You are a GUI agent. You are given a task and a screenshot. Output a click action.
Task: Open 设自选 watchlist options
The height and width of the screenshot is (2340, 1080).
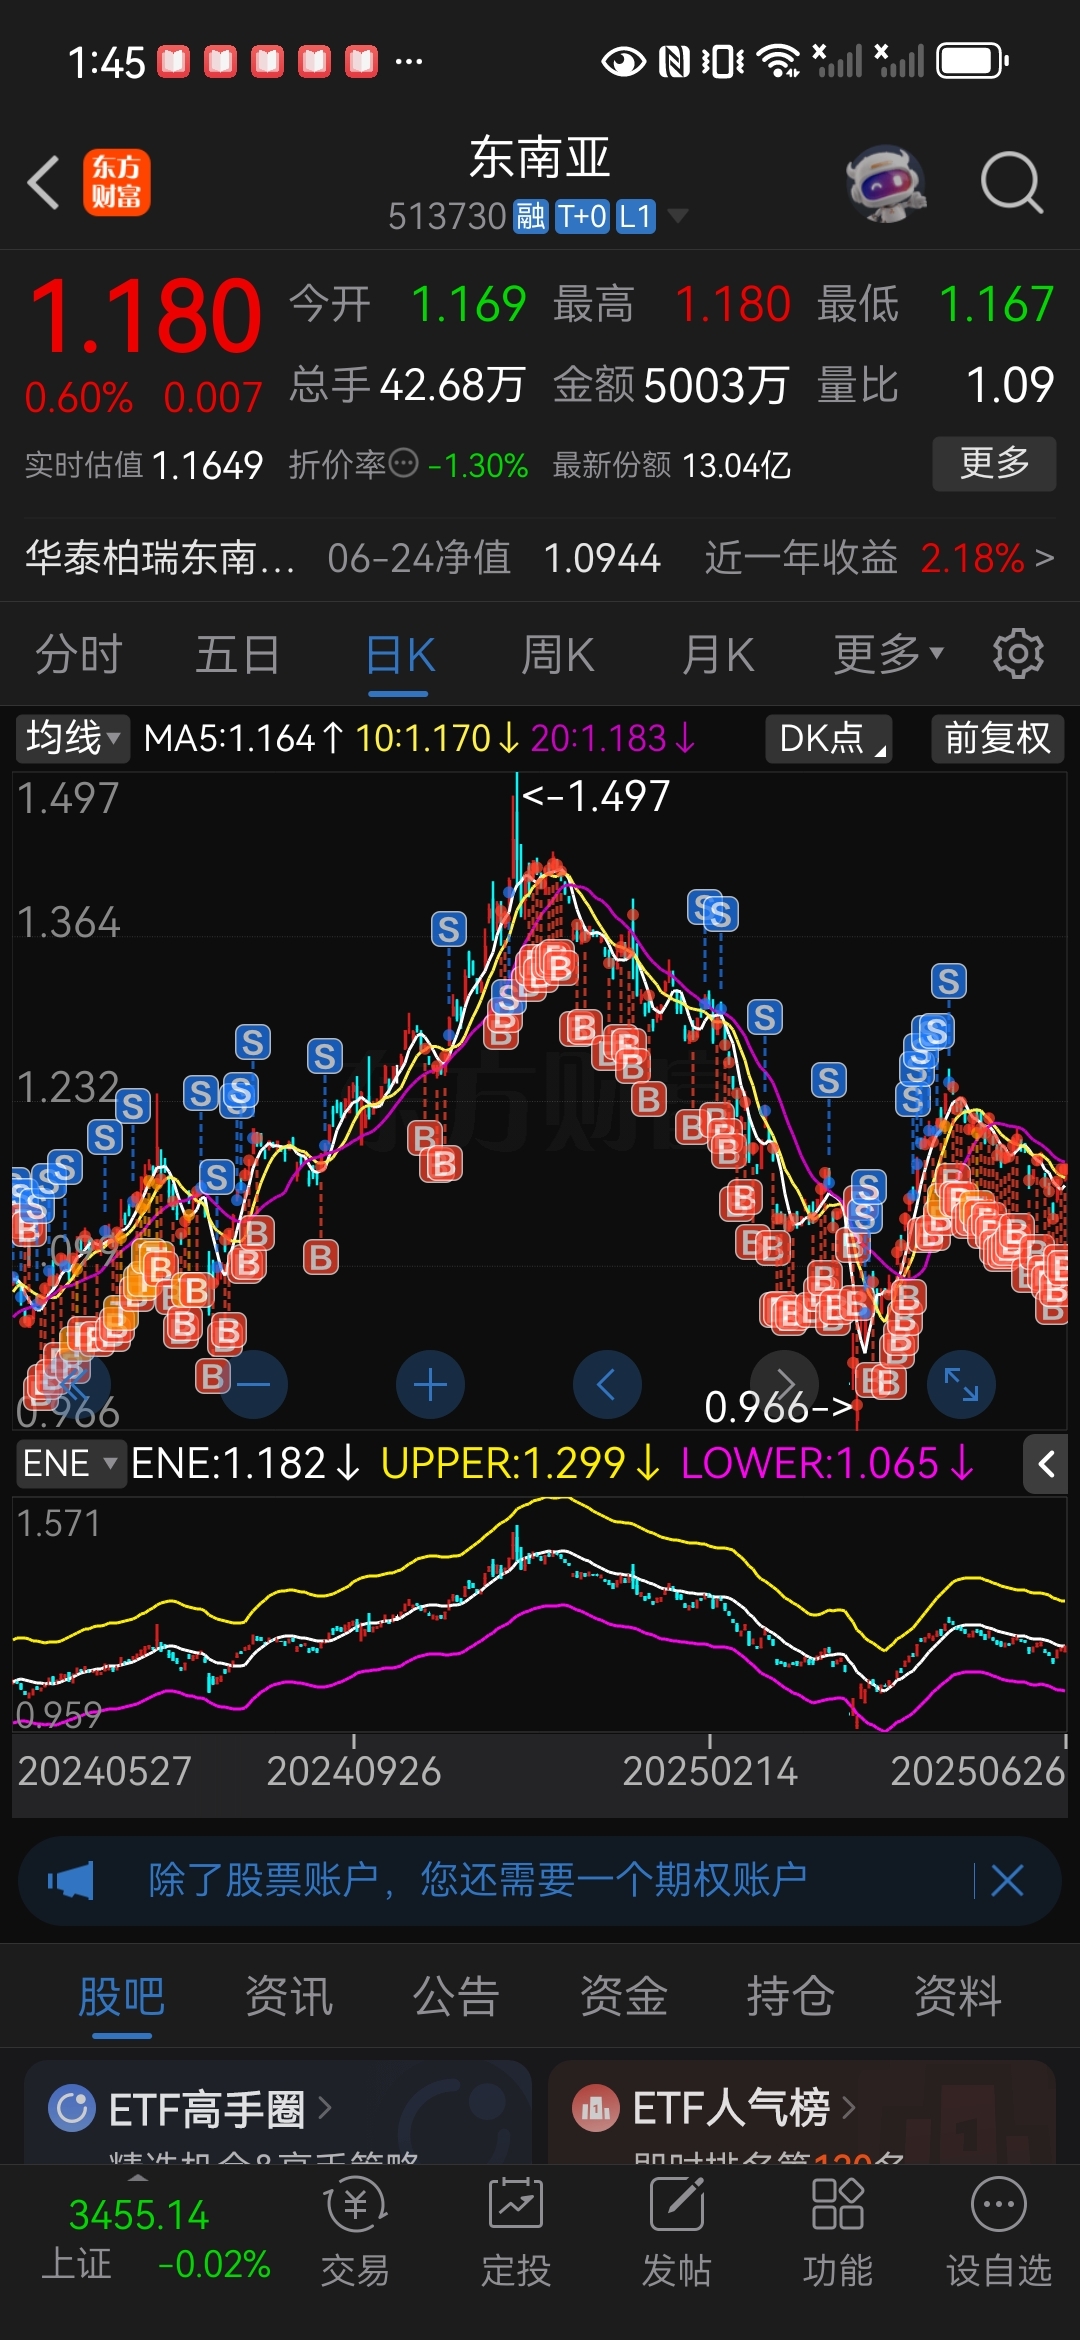pyautogui.click(x=999, y=2234)
